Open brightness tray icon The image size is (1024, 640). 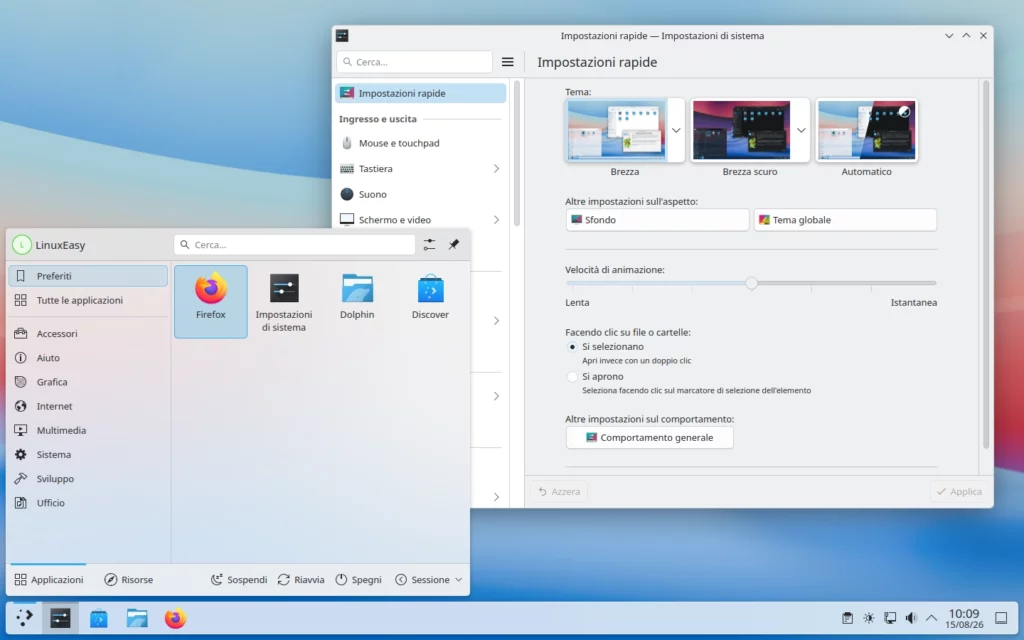click(x=869, y=618)
